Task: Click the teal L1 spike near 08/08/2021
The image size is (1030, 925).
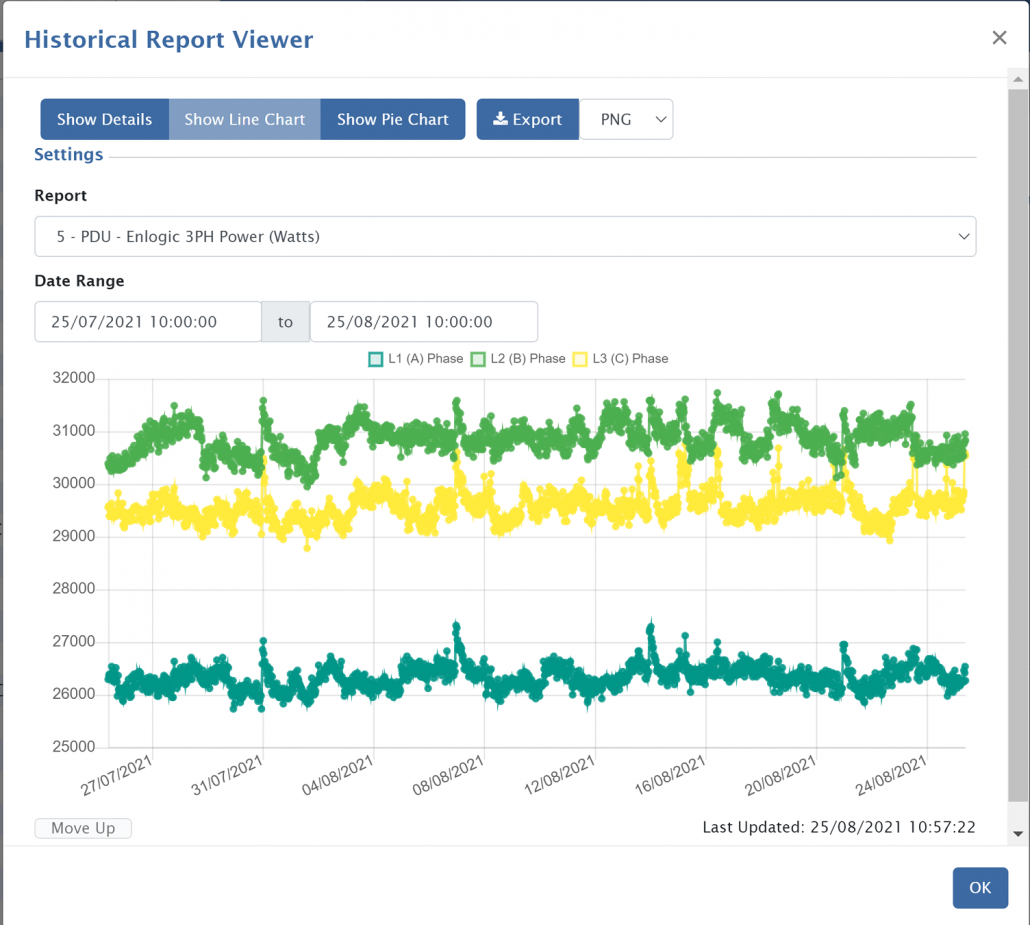Action: pyautogui.click(x=456, y=627)
